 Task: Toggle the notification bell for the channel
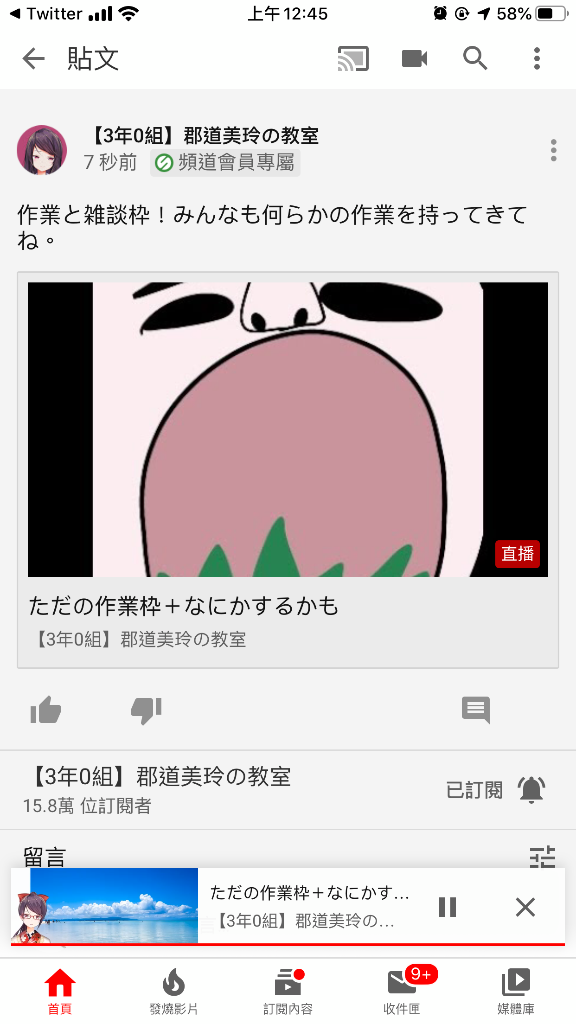532,790
